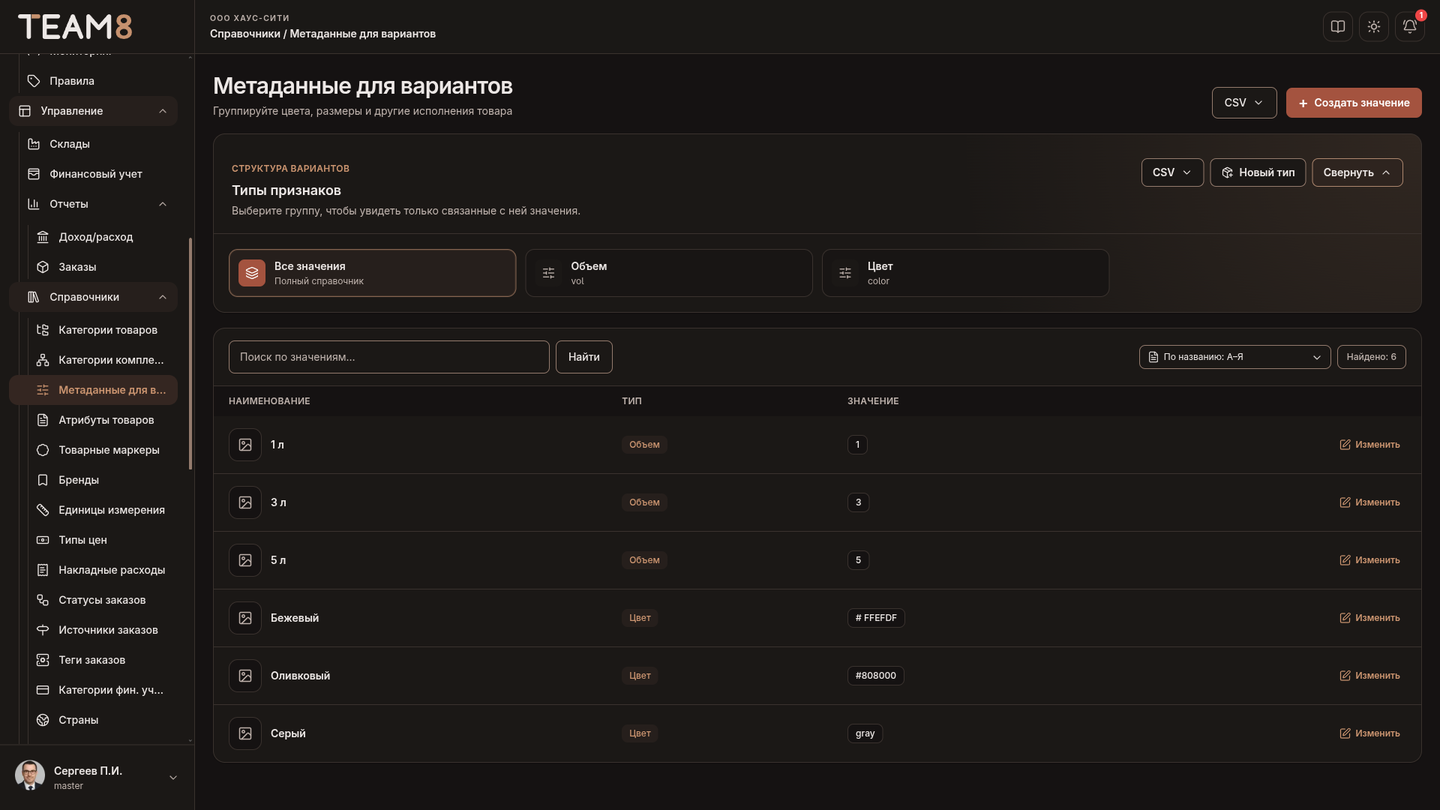Click the Создать значение button

pyautogui.click(x=1354, y=103)
